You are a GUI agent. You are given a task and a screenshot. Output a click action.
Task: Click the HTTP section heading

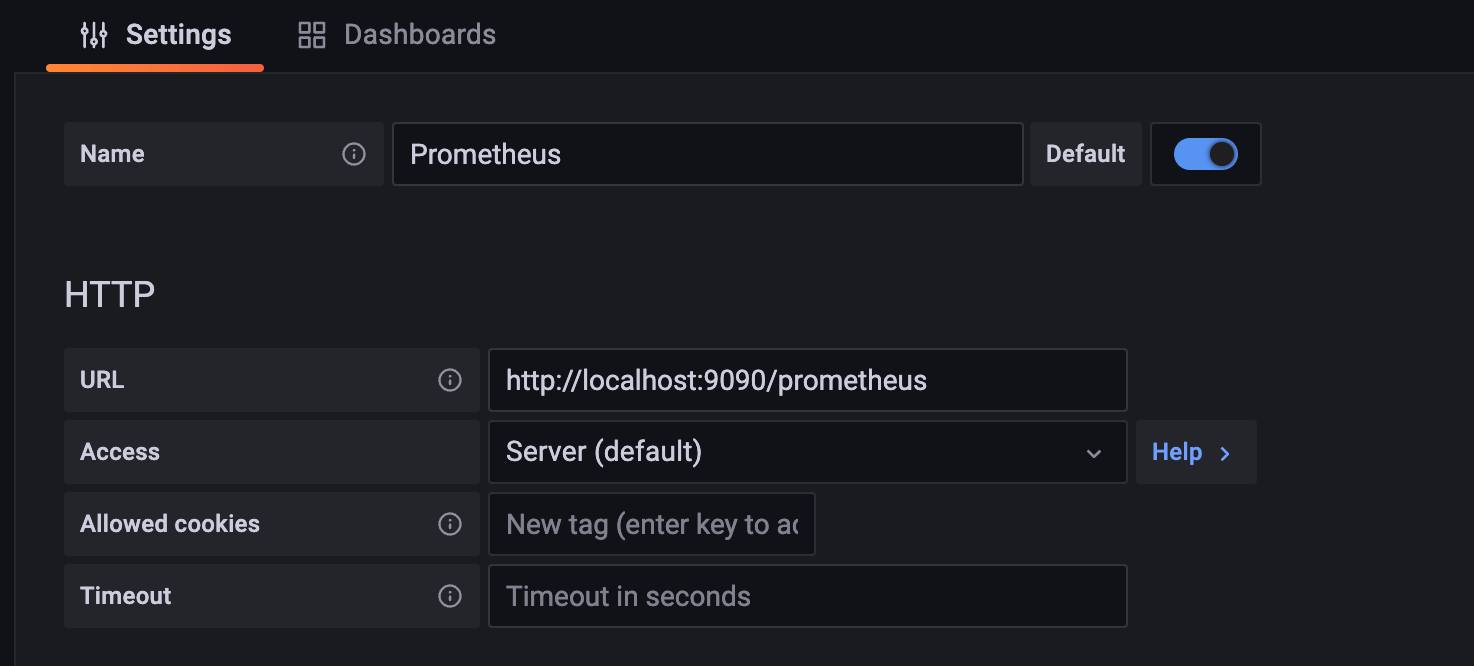[109, 293]
